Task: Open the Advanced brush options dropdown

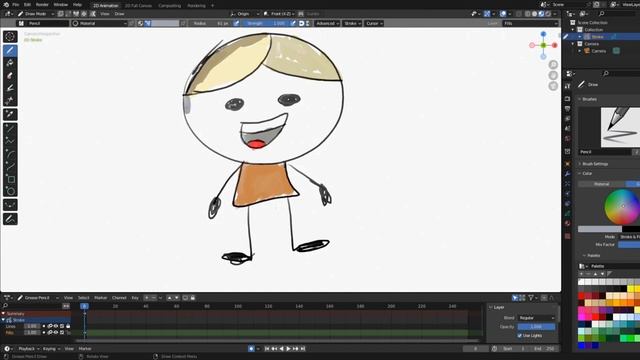Action: coord(327,23)
